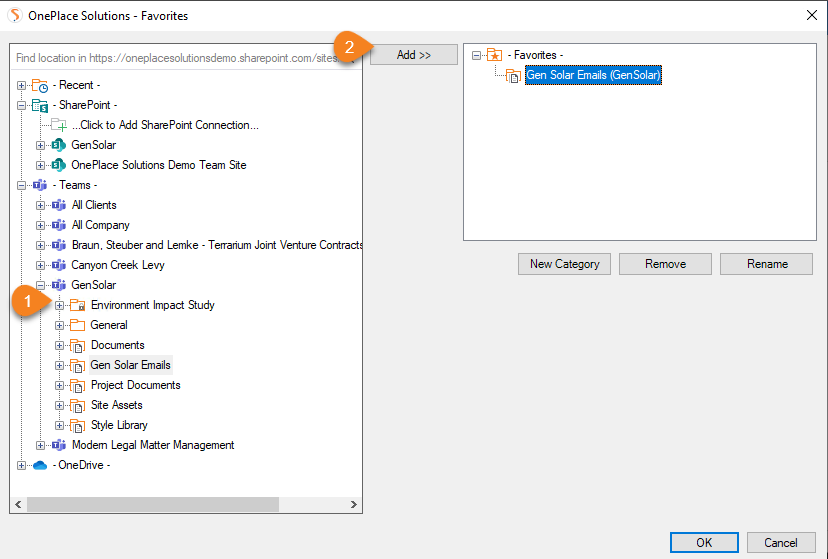Collapse the Teams node

(21, 185)
